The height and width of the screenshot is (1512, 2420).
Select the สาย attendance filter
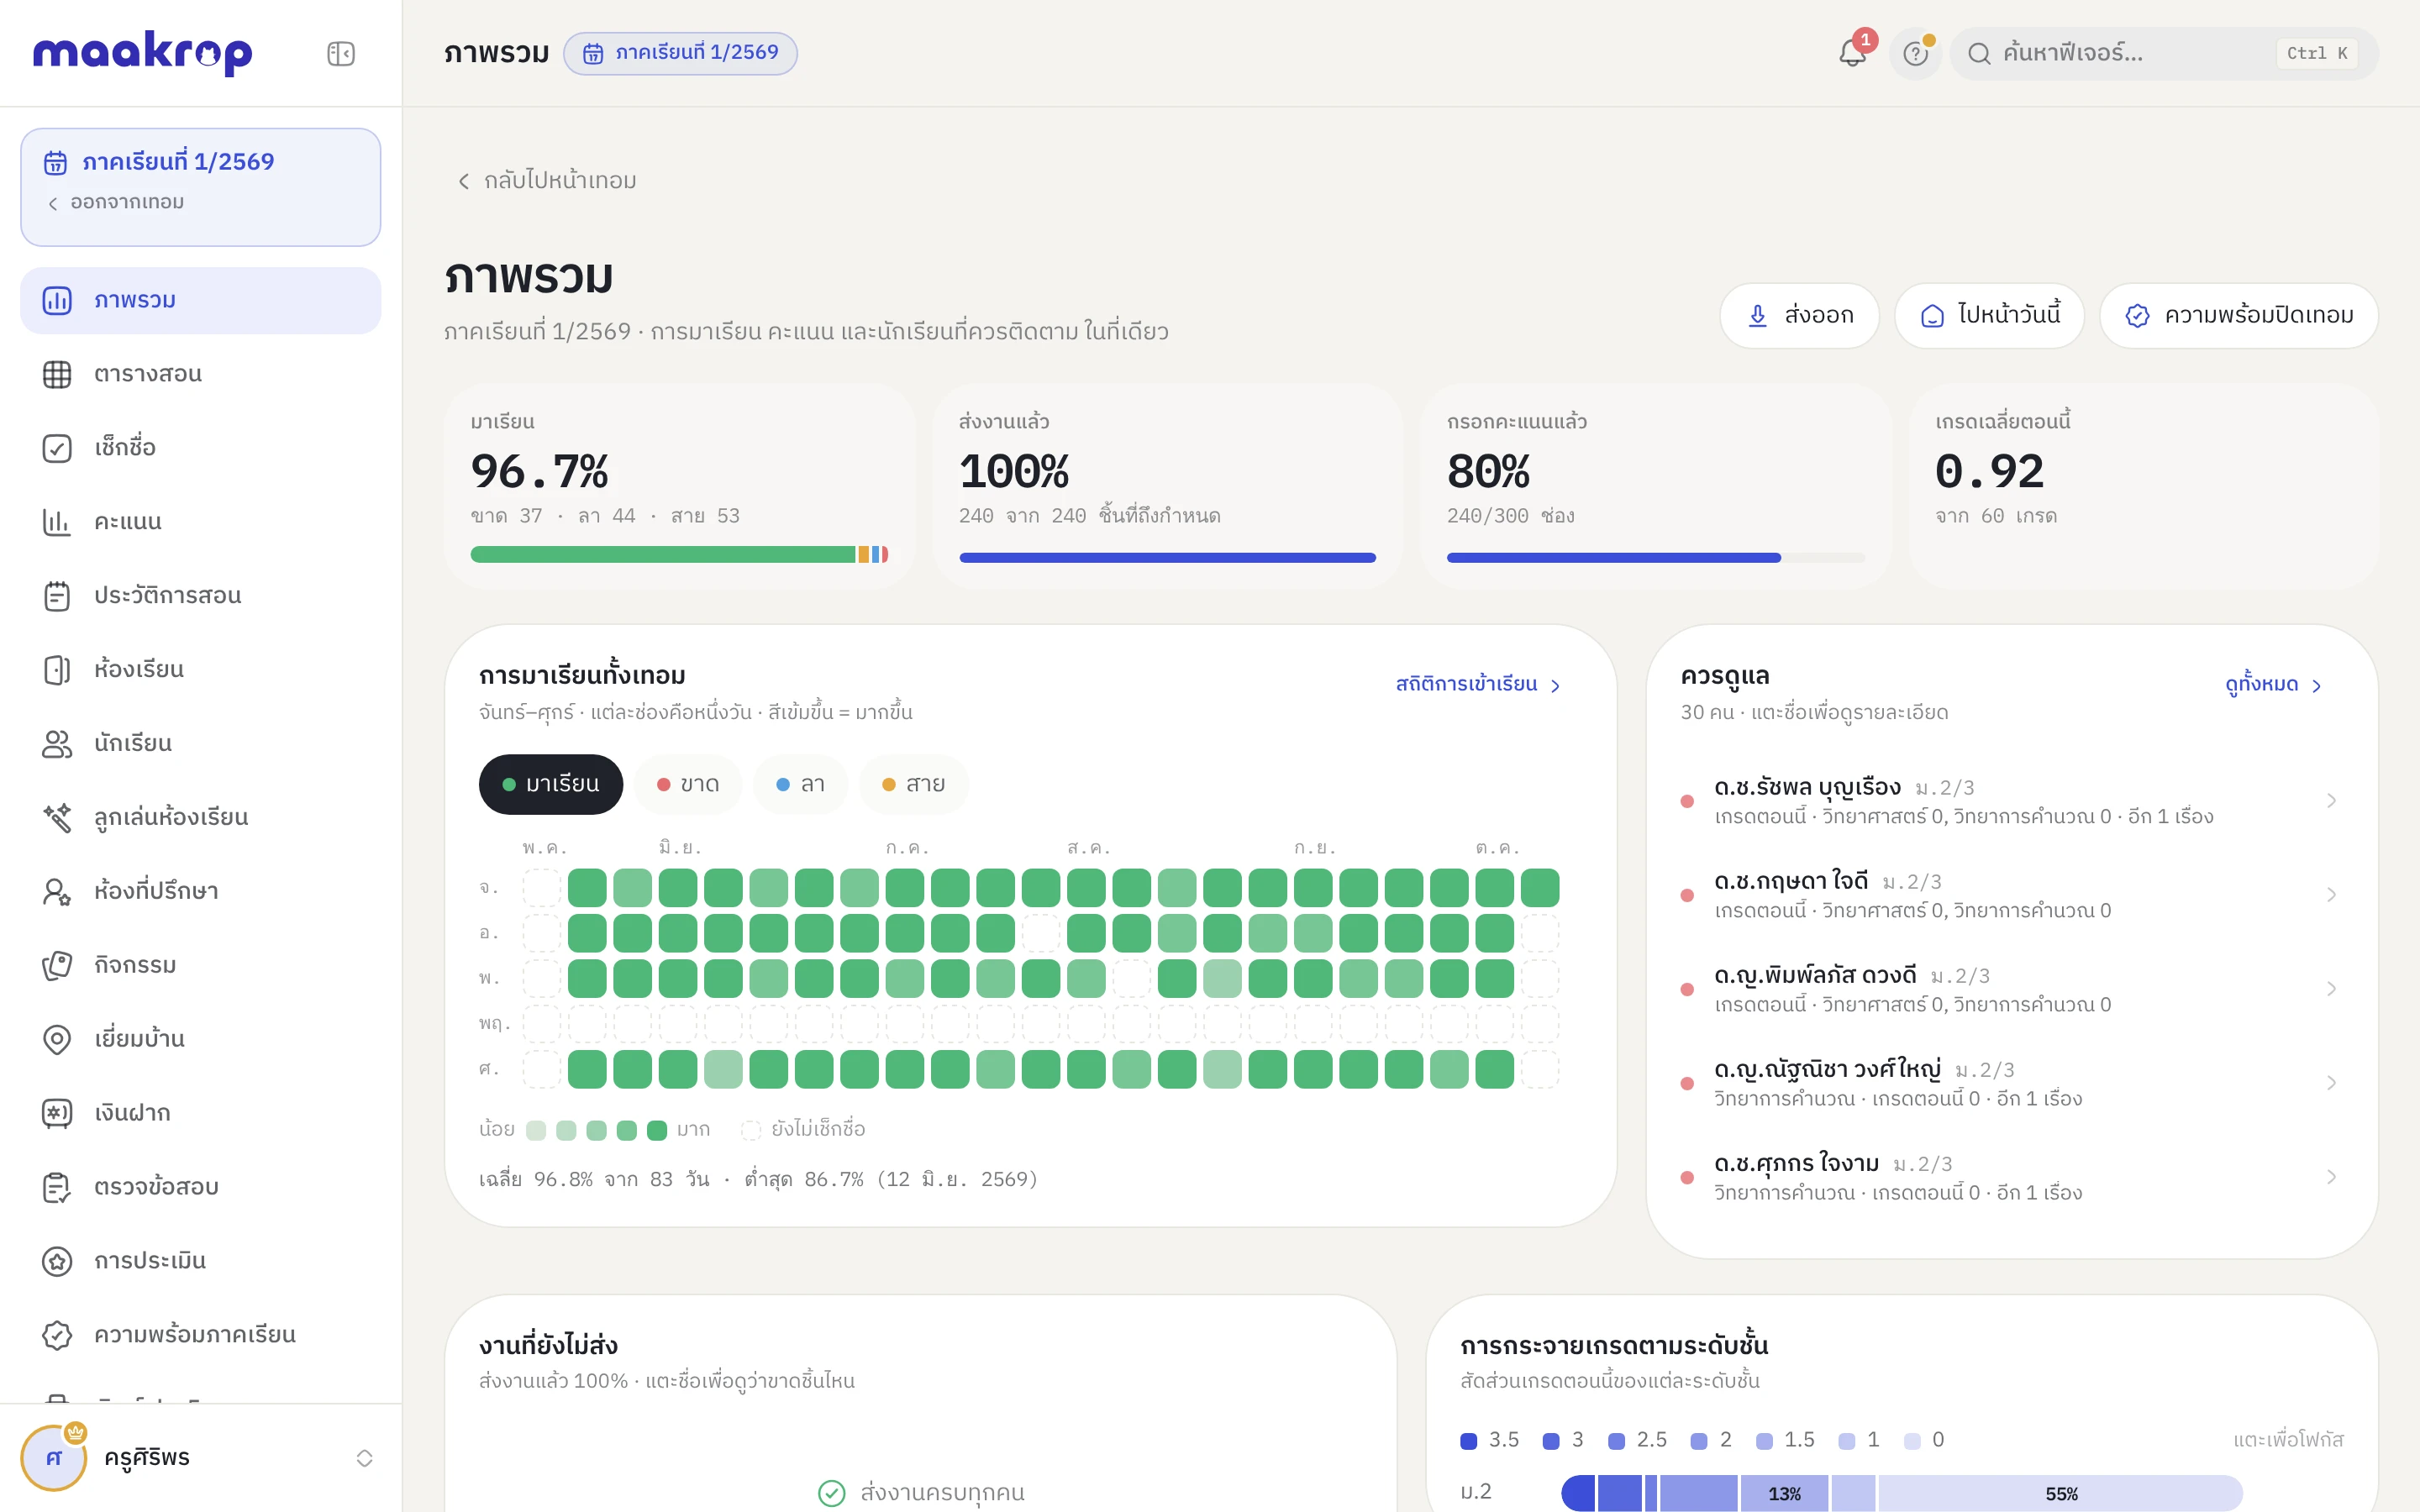[914, 784]
